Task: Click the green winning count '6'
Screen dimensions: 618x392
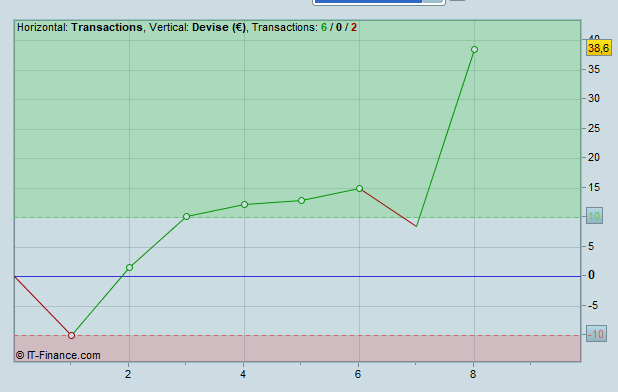Action: (x=324, y=28)
